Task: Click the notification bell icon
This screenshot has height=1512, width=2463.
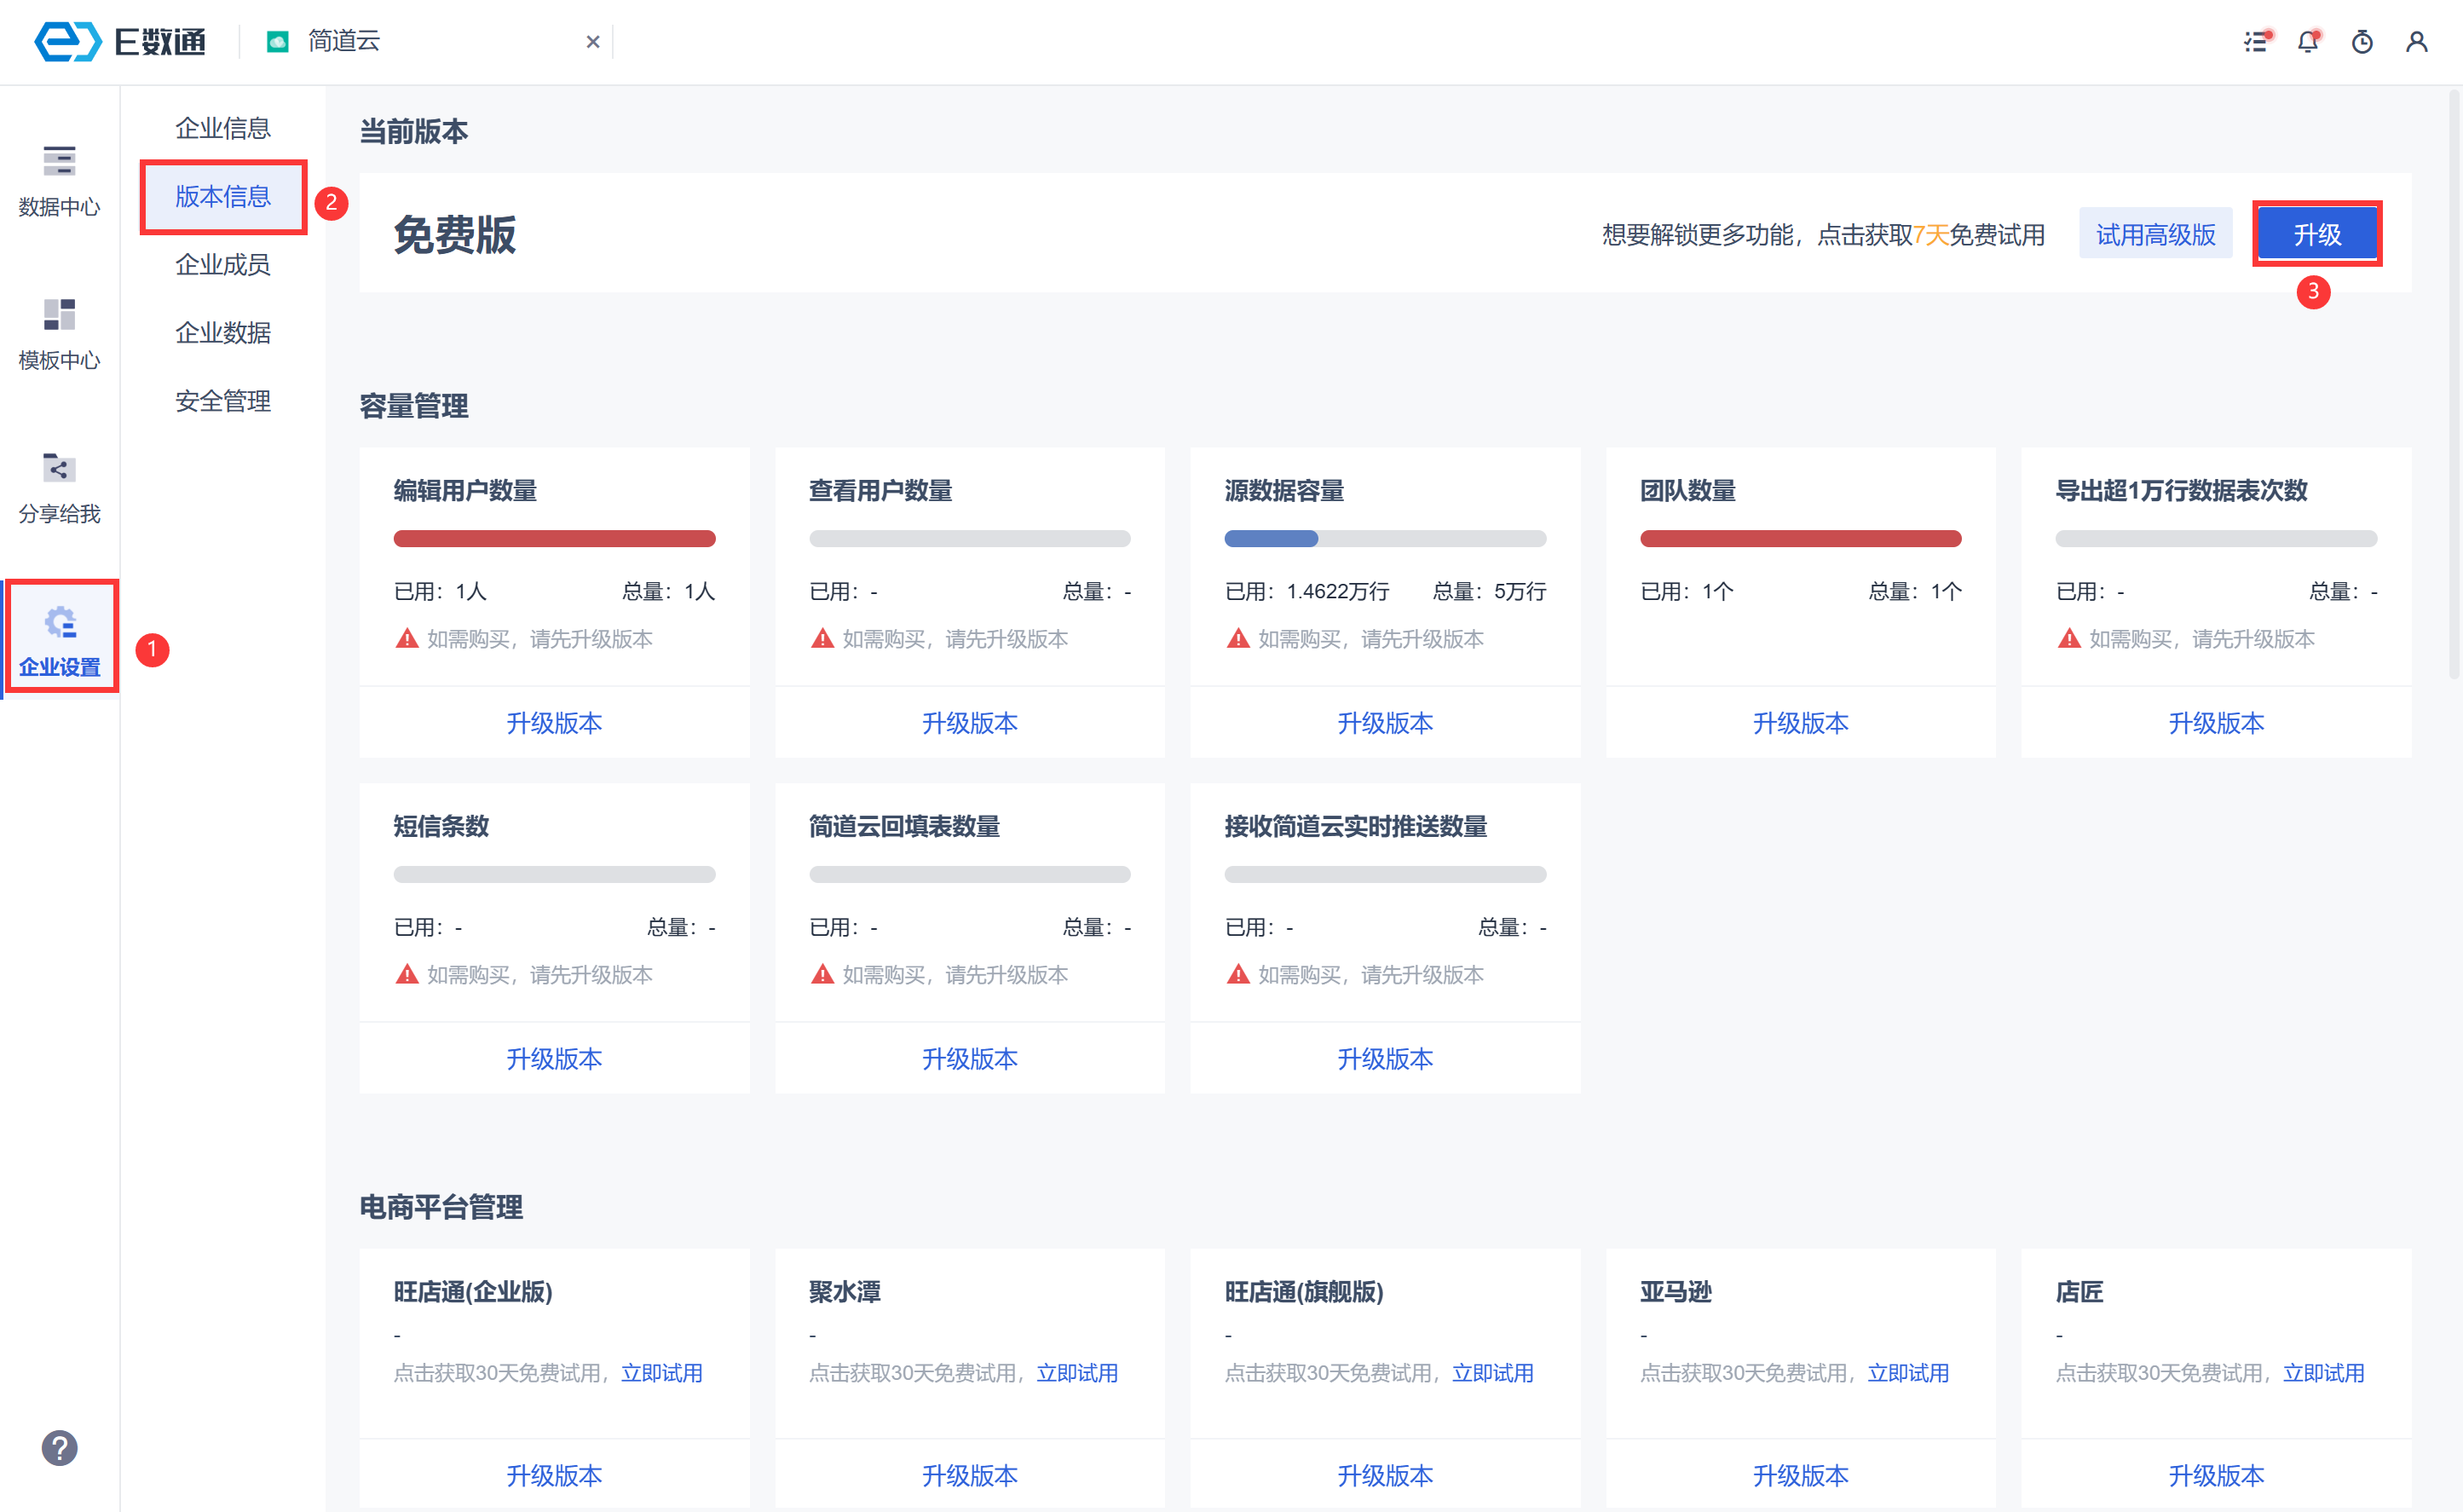Action: 2308,42
